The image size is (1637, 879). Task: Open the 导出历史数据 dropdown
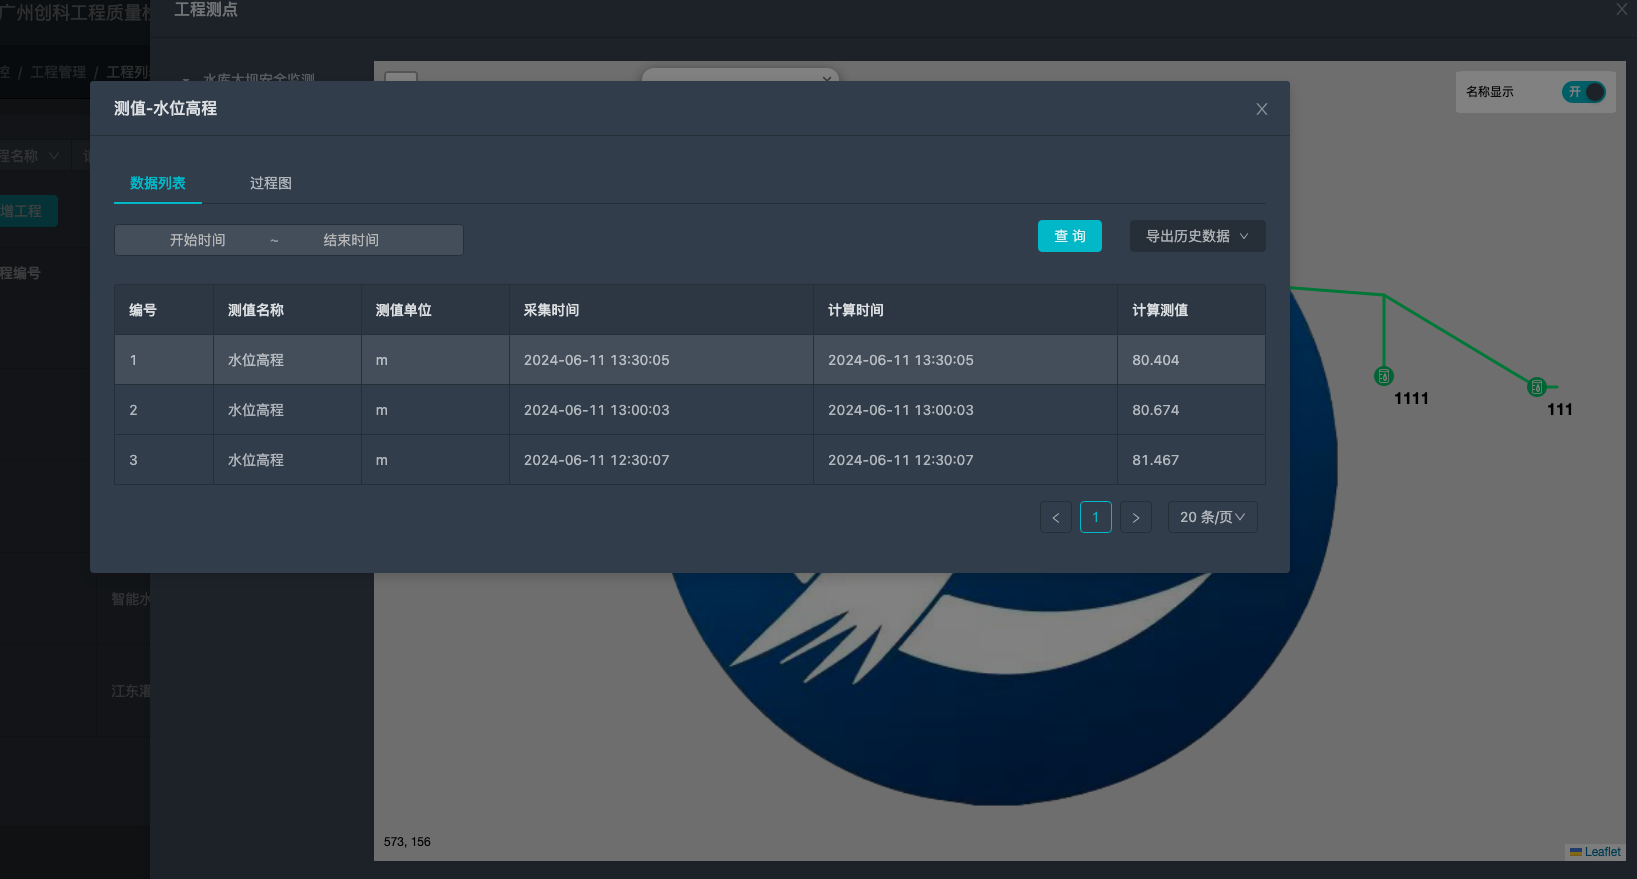1197,236
